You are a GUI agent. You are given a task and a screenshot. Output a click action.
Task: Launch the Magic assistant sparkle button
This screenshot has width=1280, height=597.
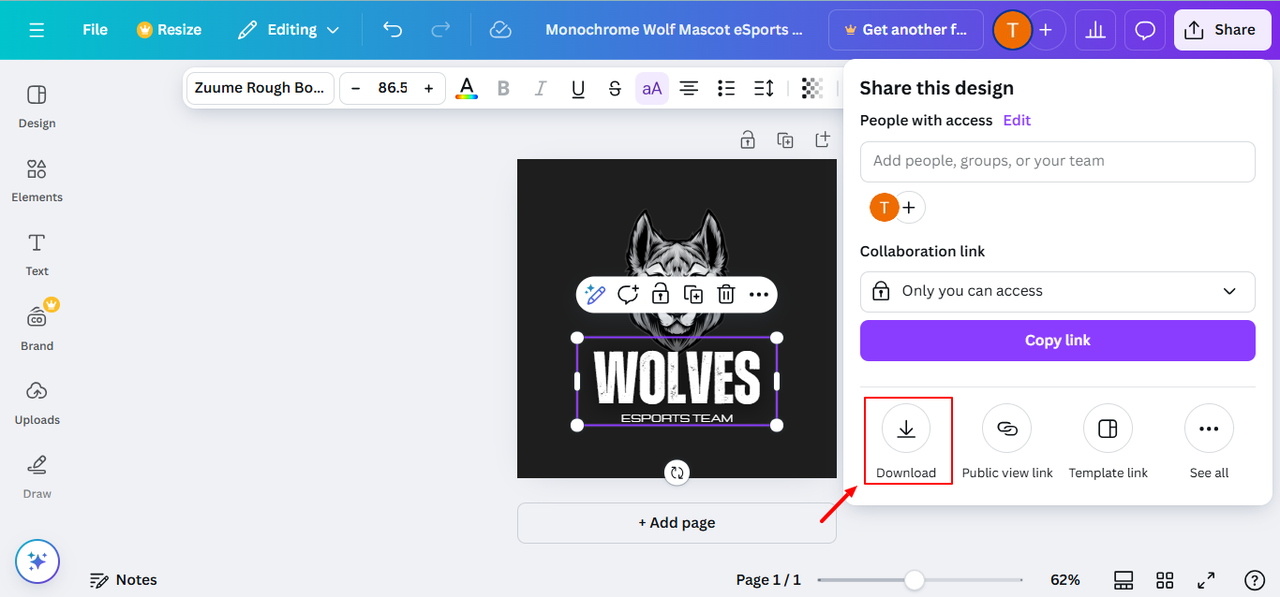pos(37,561)
